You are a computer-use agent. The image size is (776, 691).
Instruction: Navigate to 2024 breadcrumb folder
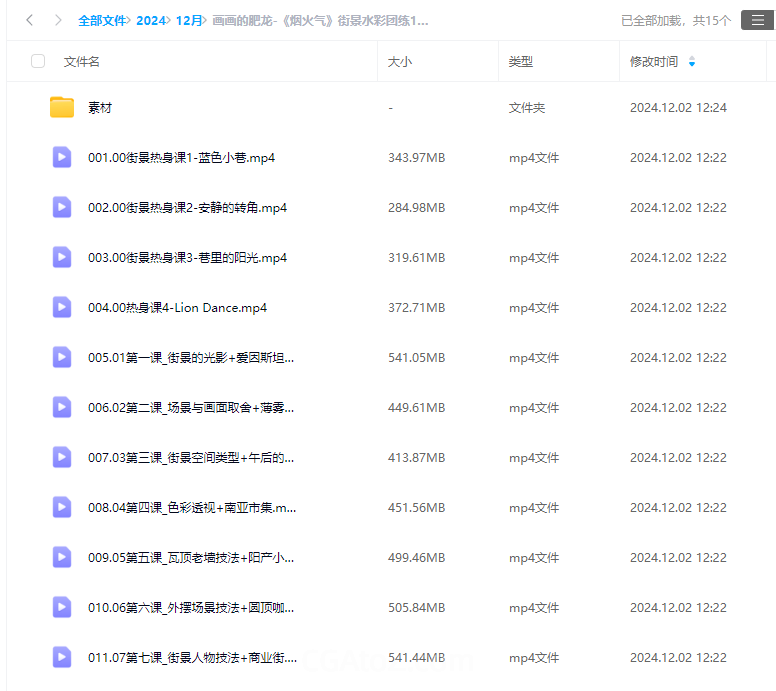click(x=151, y=20)
